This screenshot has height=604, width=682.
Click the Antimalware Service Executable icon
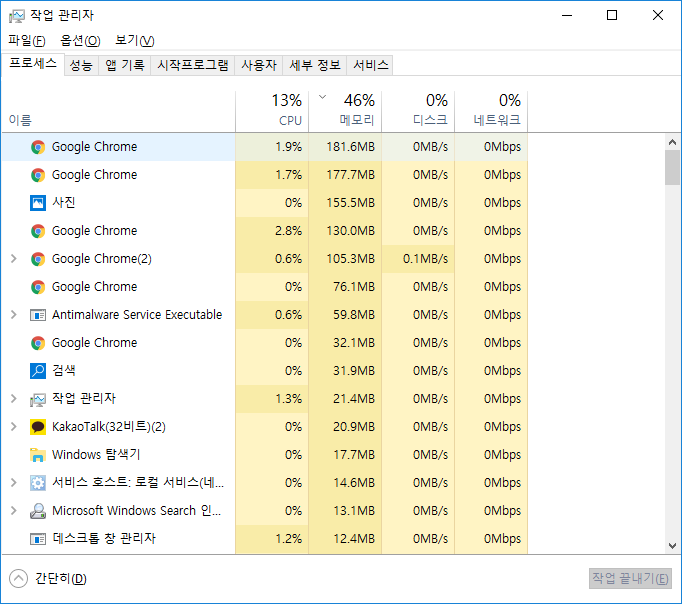tap(38, 315)
